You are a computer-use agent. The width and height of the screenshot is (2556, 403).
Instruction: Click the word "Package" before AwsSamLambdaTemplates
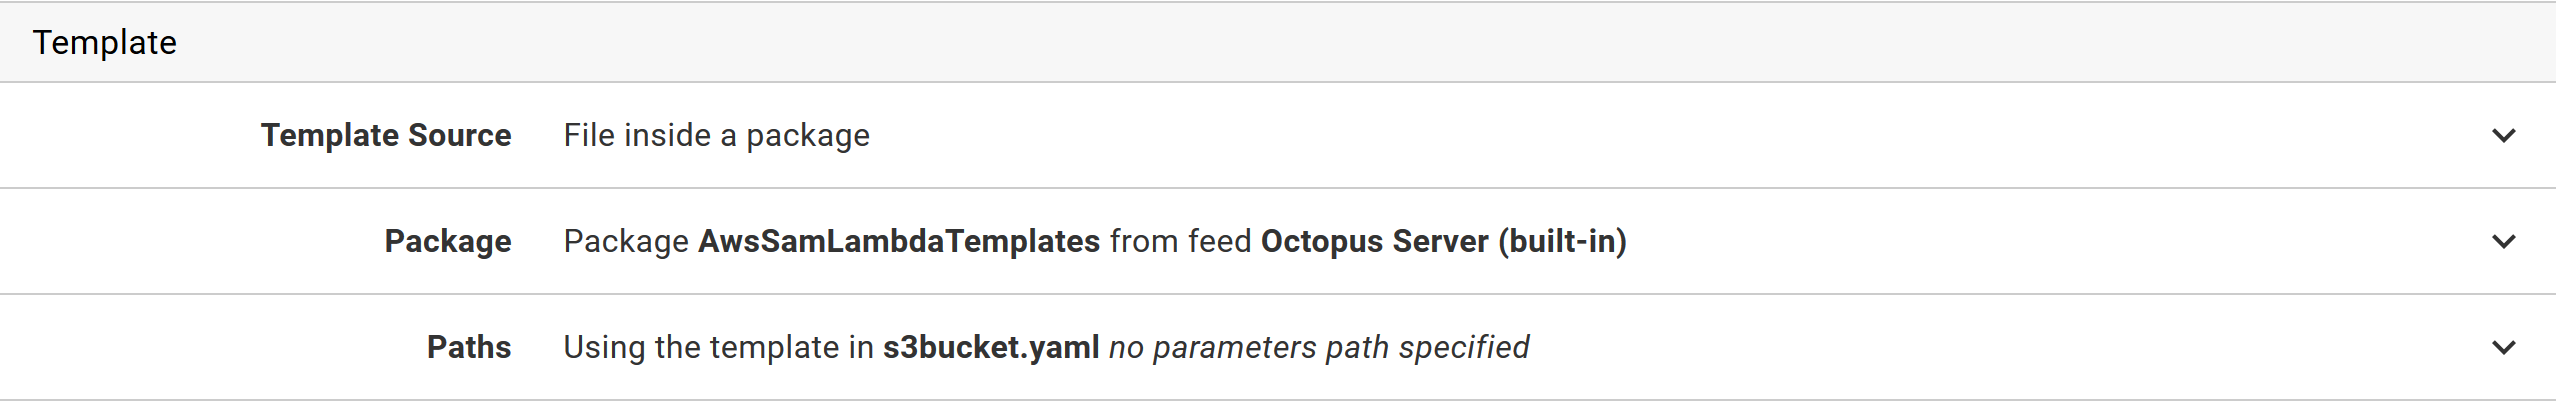[x=626, y=241]
